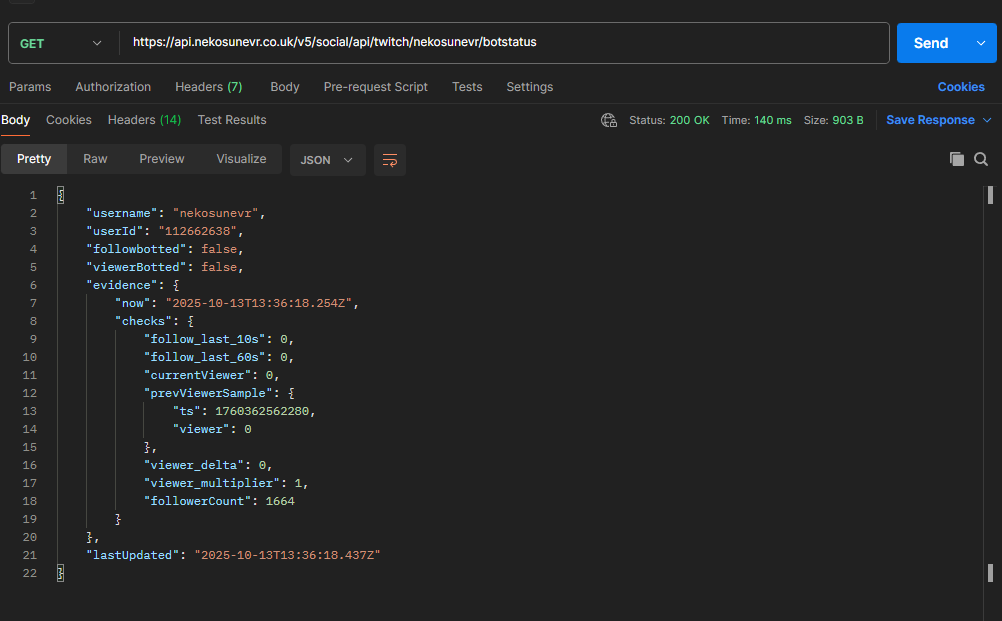Viewport: 1002px width, 621px height.
Task: Switch to Raw response view
Action: tap(95, 159)
